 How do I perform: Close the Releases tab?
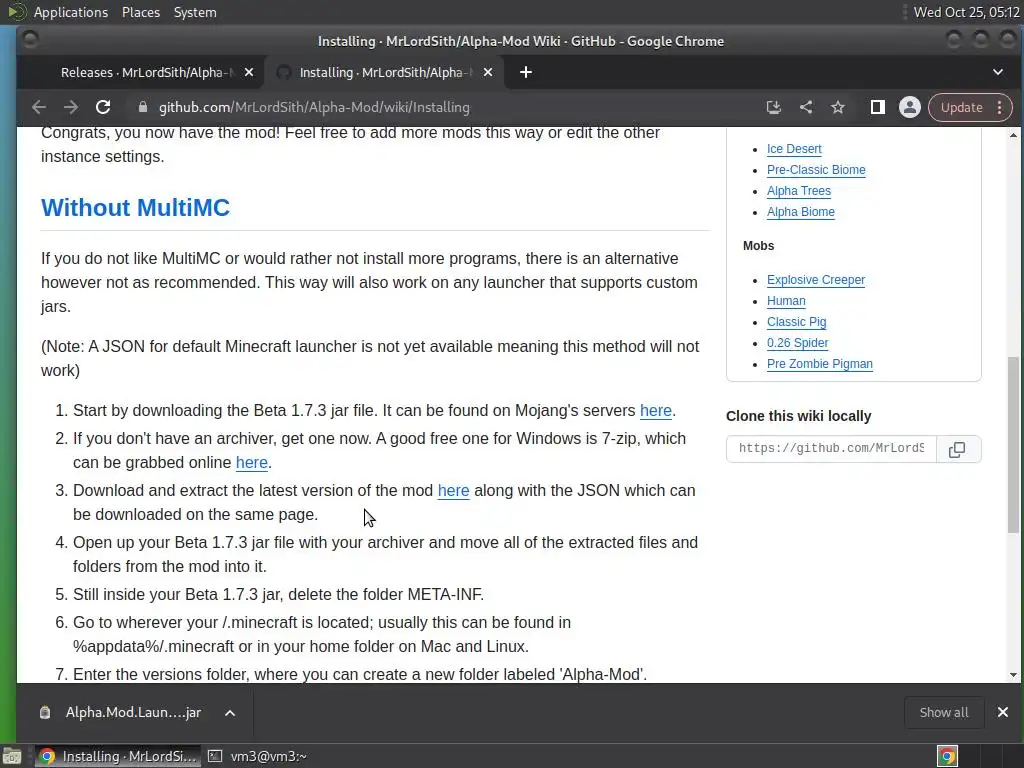[x=249, y=72]
